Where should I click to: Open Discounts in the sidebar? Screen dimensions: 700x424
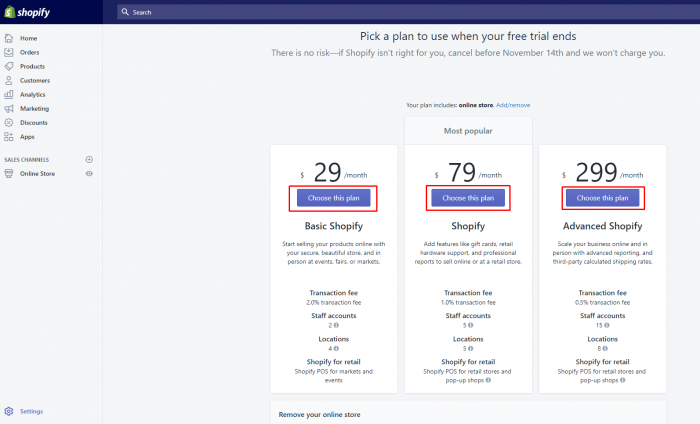point(33,123)
